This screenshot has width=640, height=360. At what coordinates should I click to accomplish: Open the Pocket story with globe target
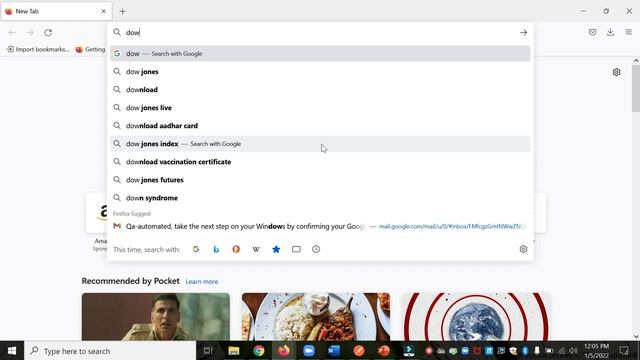[x=476, y=317]
